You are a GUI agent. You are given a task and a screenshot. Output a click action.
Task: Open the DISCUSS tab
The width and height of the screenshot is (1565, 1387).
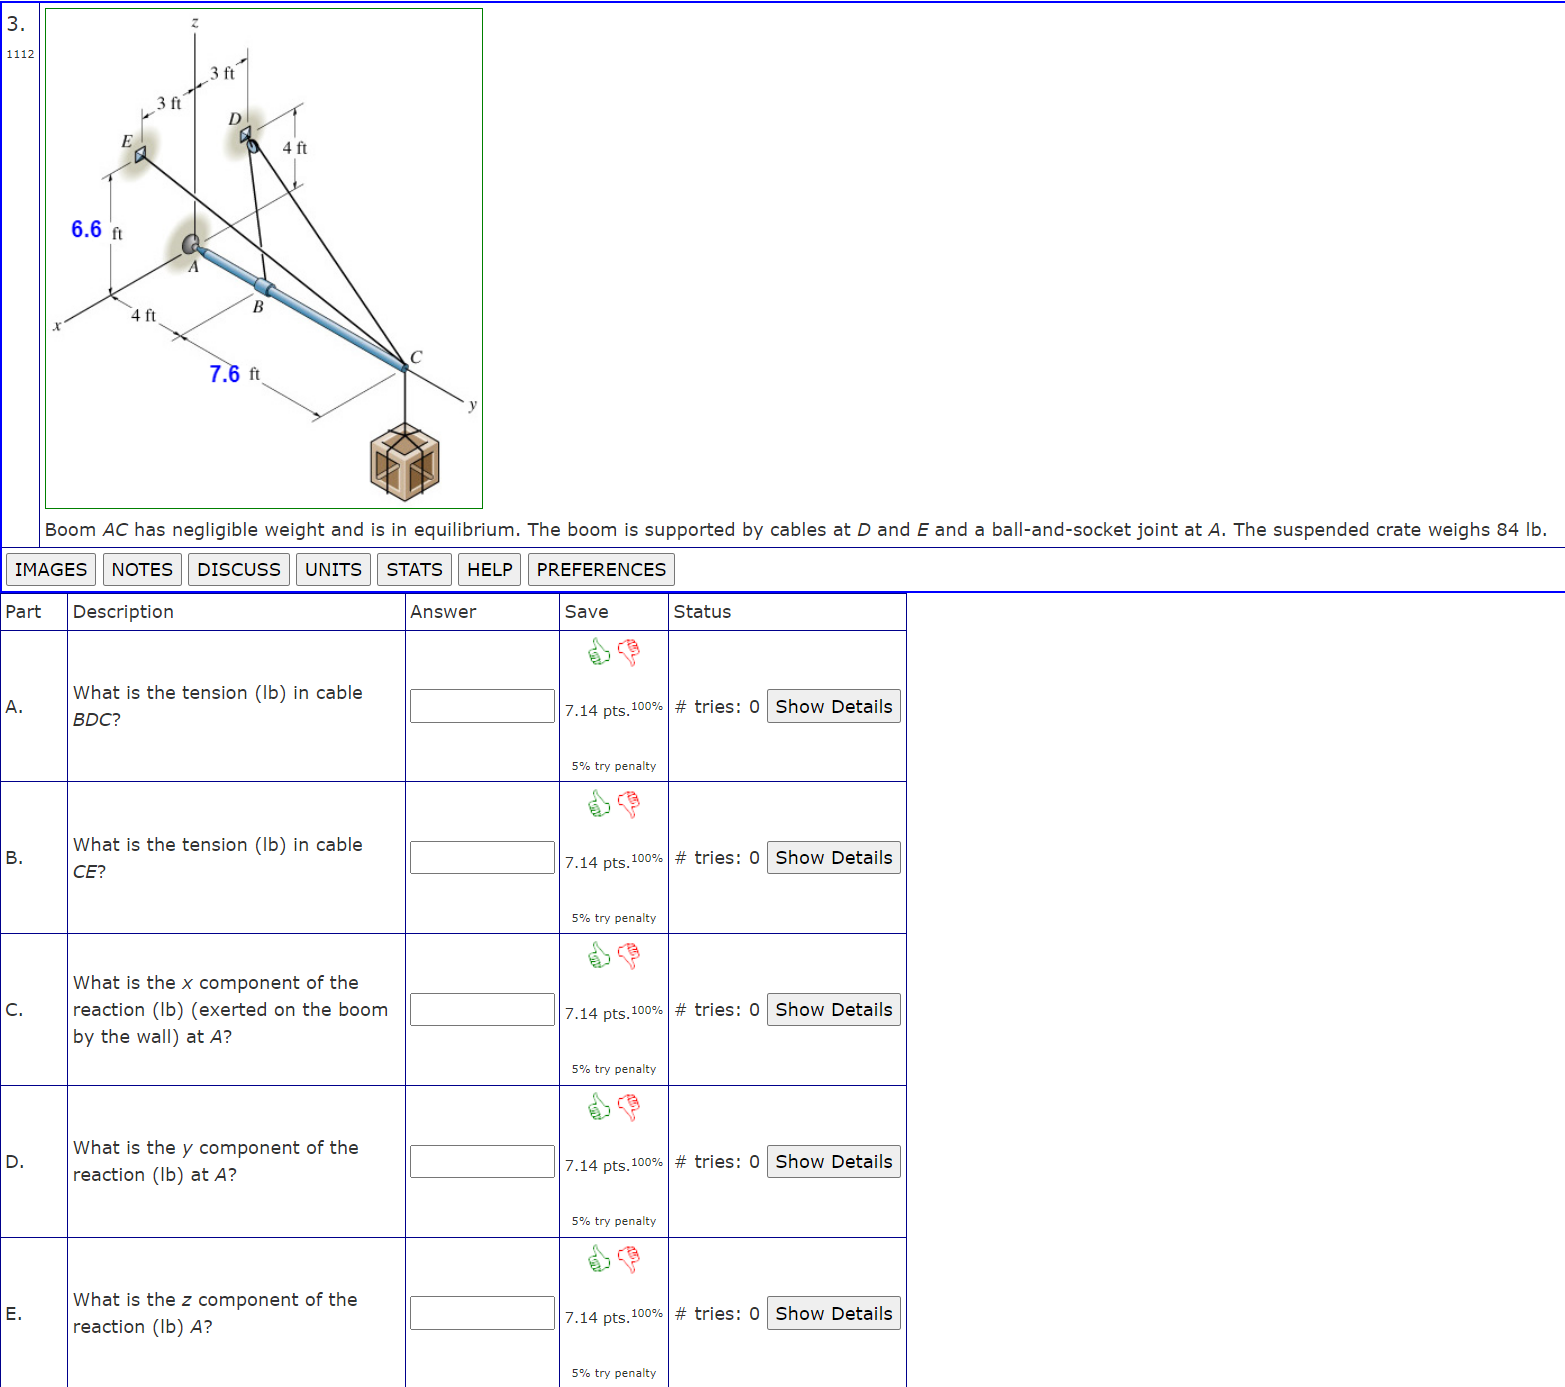pos(239,569)
